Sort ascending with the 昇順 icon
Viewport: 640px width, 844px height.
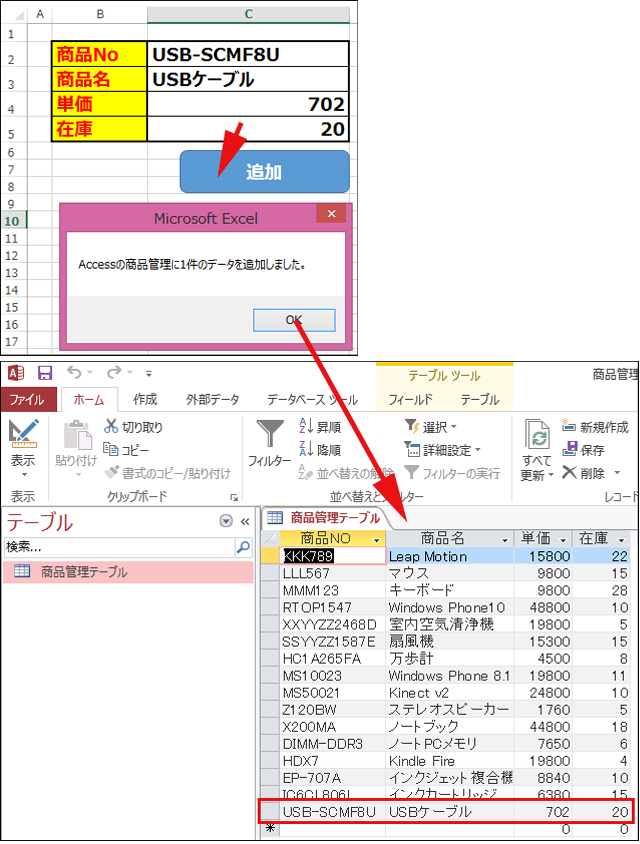tap(308, 427)
